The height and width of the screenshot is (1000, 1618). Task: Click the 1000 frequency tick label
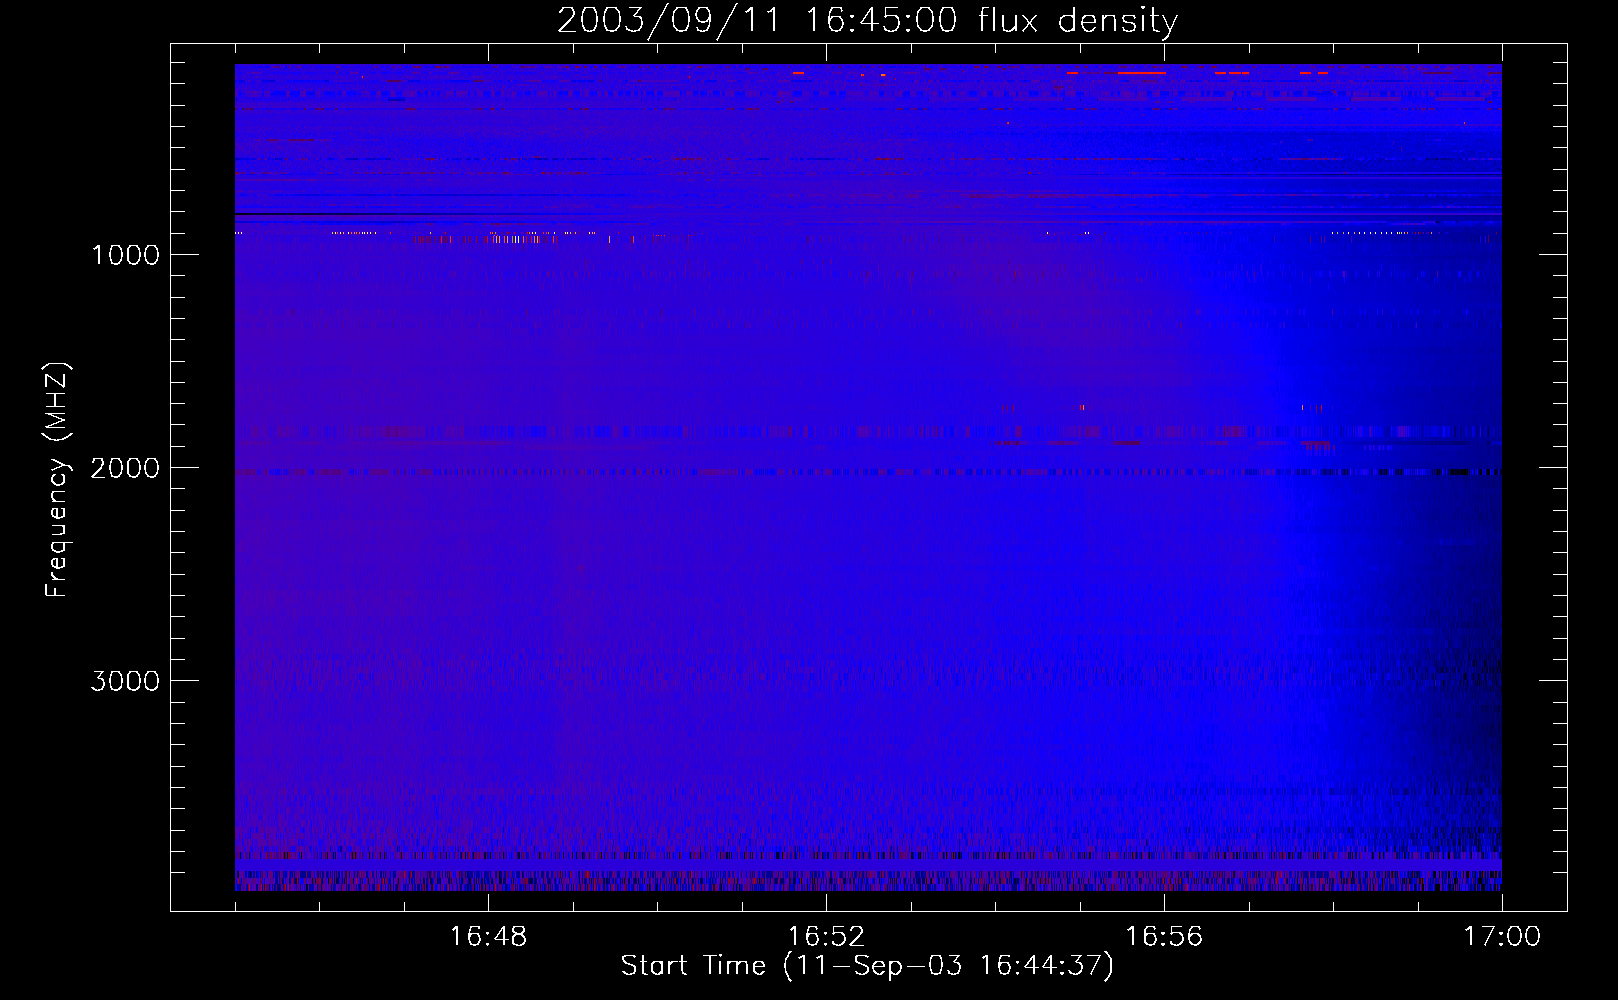point(125,255)
